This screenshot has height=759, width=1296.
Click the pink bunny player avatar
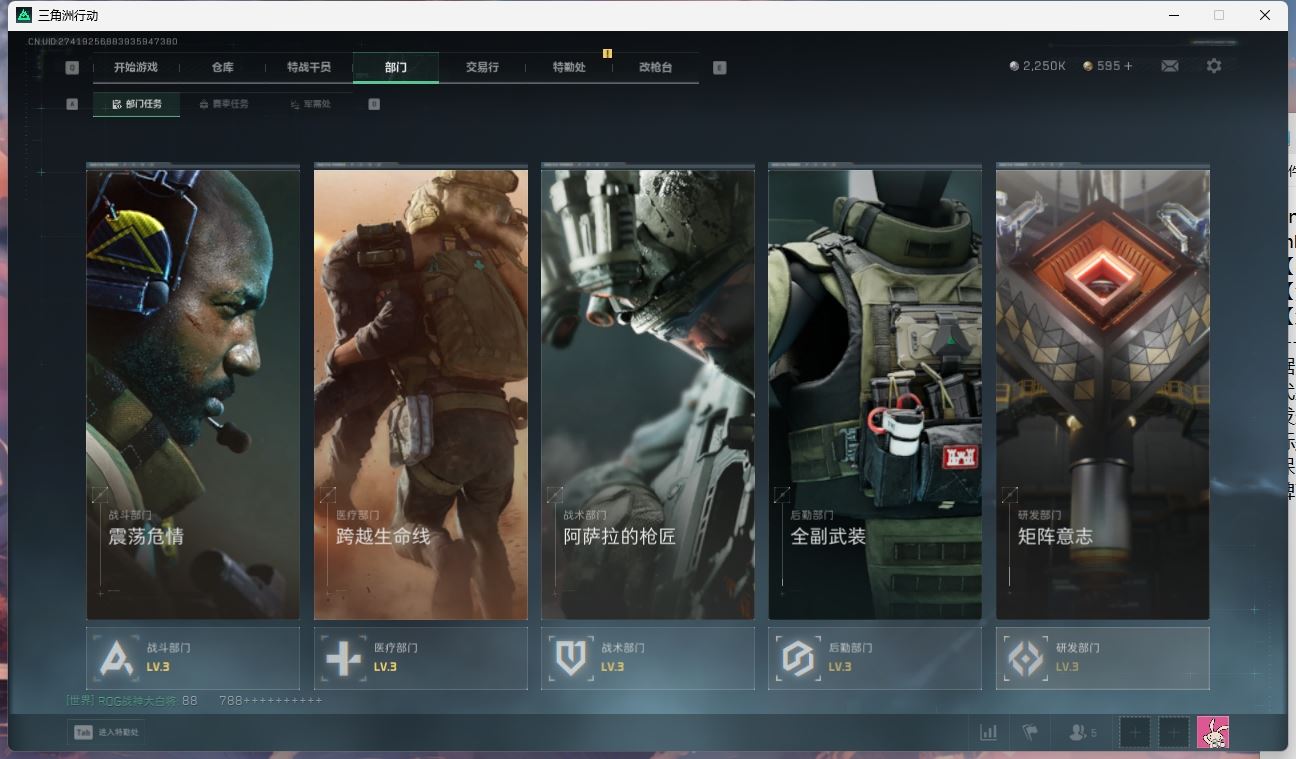pyautogui.click(x=1213, y=733)
